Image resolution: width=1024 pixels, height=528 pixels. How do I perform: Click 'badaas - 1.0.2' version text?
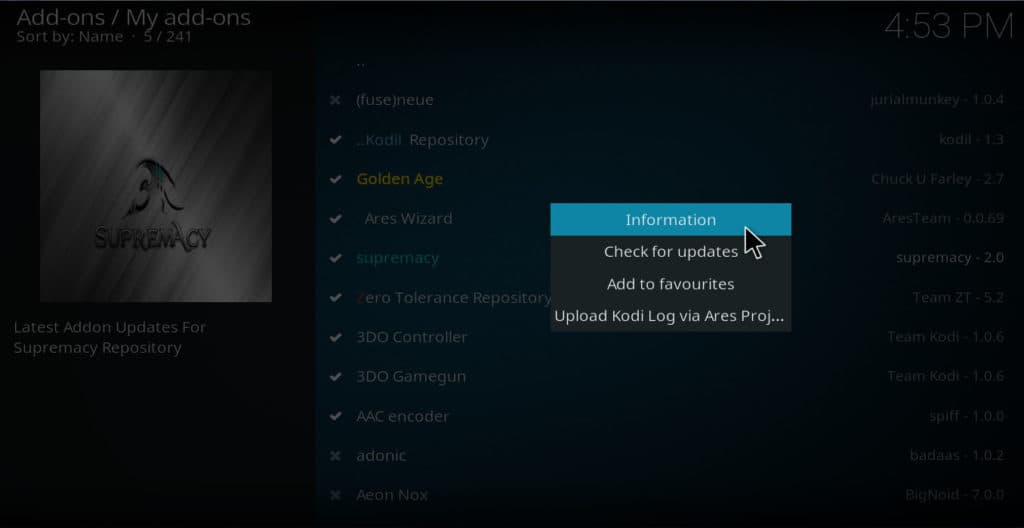point(957,455)
